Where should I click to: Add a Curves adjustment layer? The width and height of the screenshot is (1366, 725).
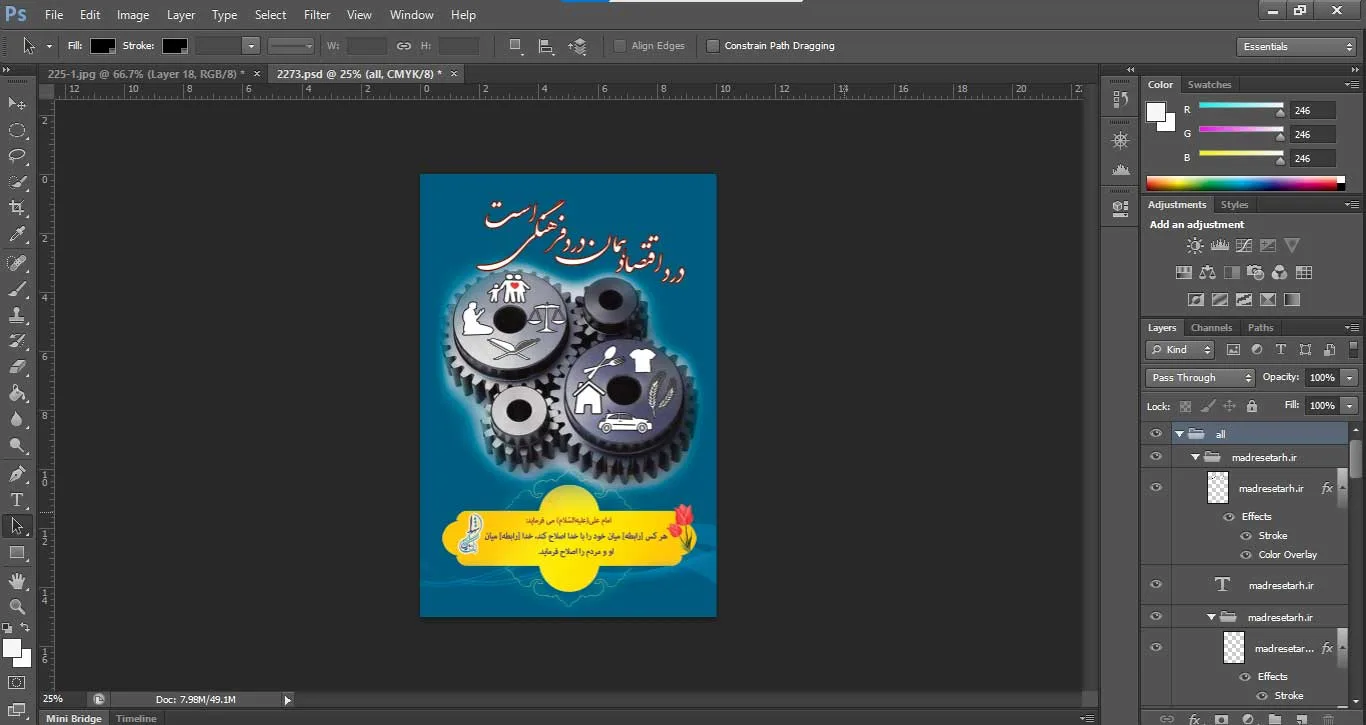pos(1244,245)
